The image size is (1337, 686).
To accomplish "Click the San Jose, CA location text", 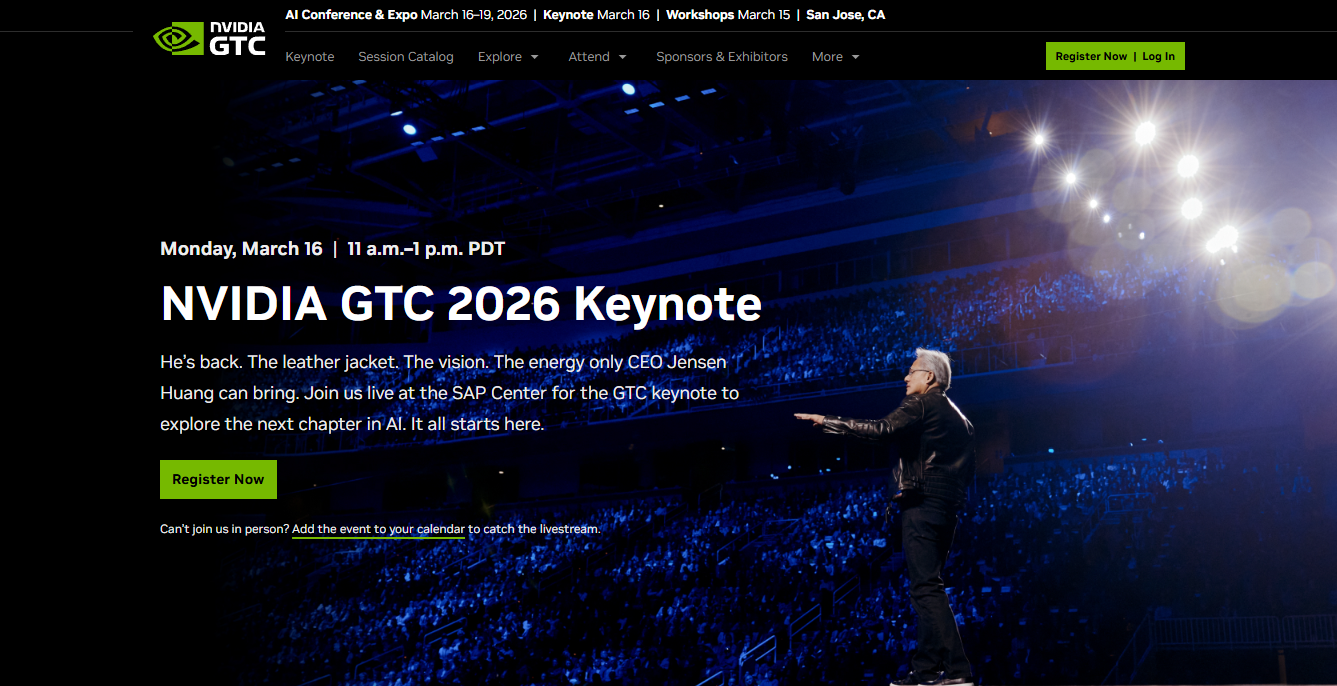I will pyautogui.click(x=845, y=15).
